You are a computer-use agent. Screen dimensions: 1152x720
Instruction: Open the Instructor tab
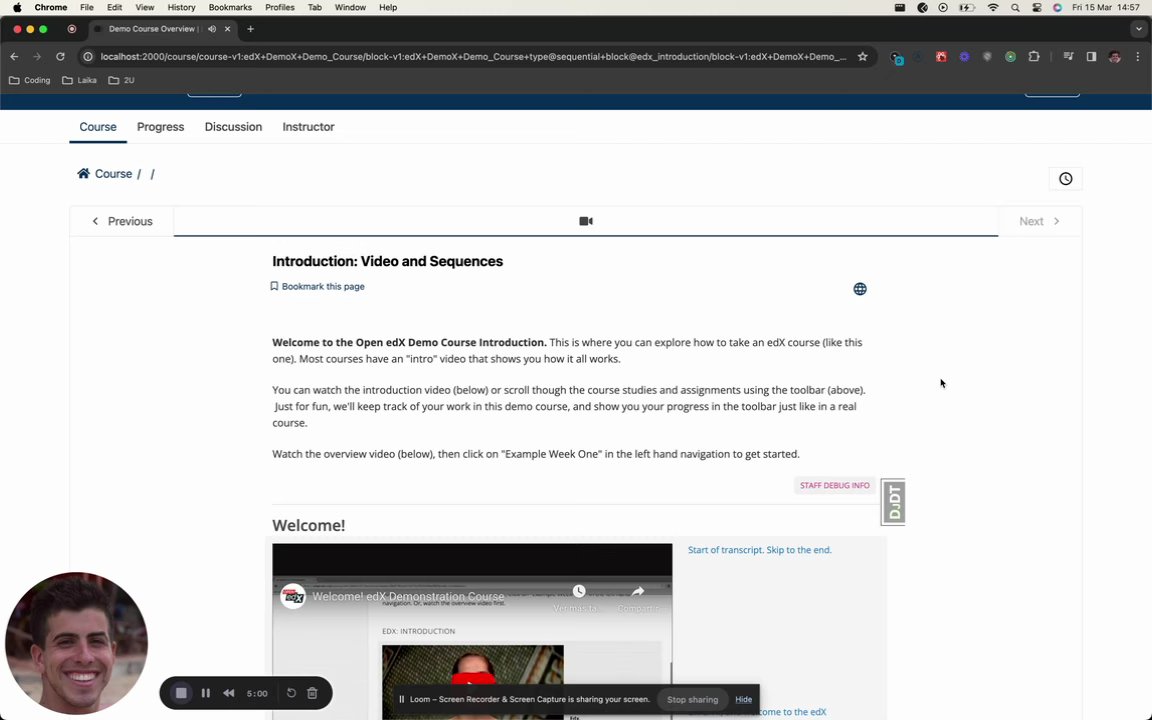coord(308,127)
